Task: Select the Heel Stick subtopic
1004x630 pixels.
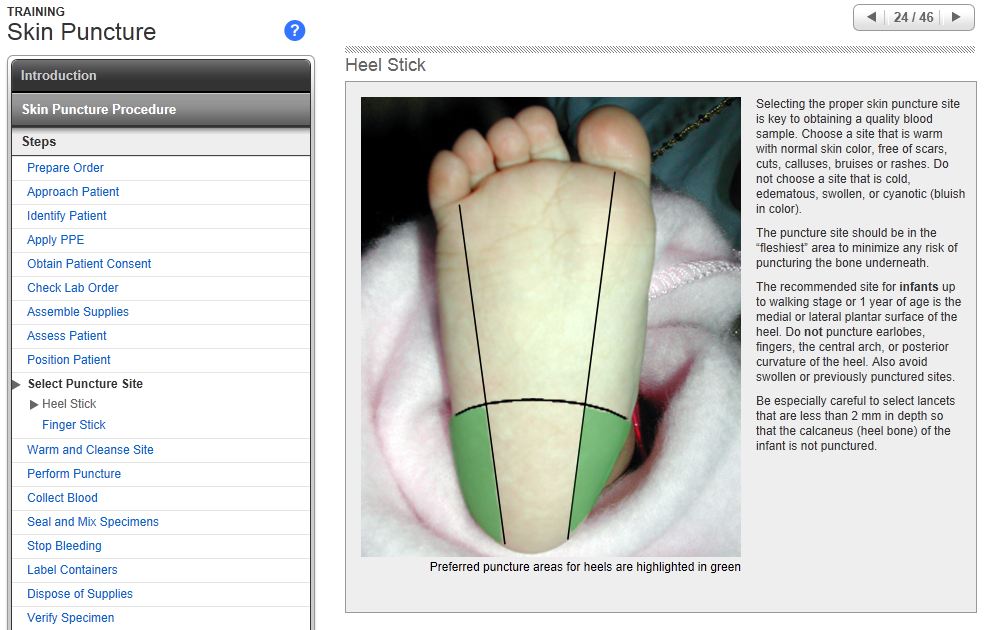Action: pos(69,404)
